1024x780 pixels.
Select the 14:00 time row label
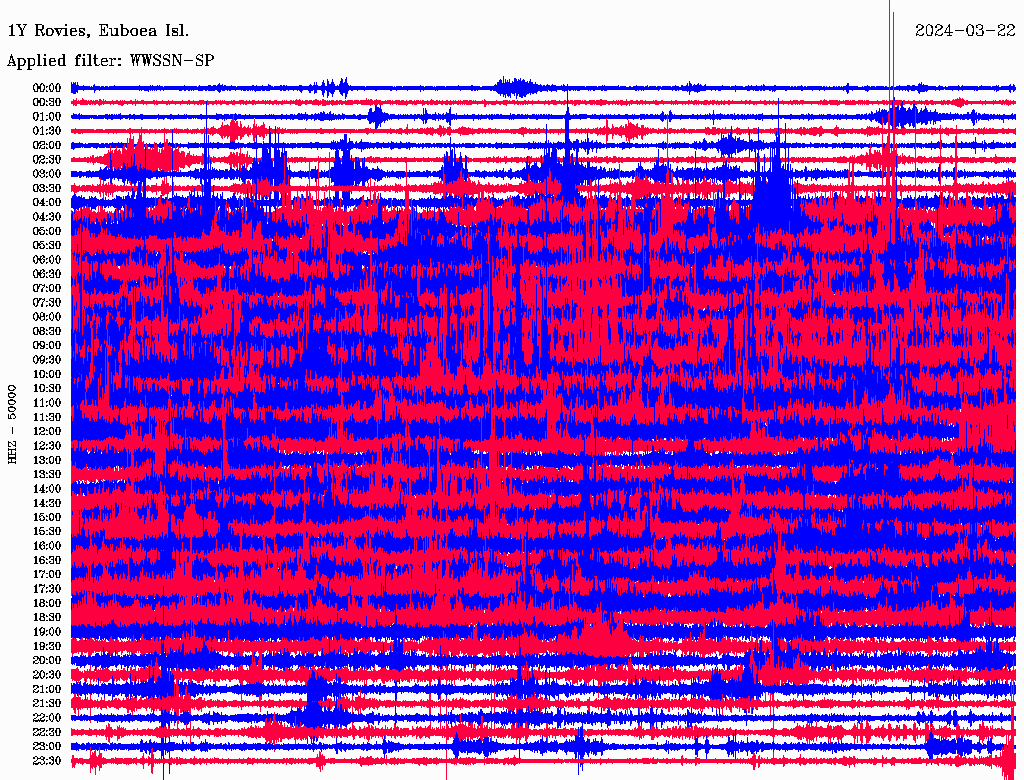coord(47,489)
